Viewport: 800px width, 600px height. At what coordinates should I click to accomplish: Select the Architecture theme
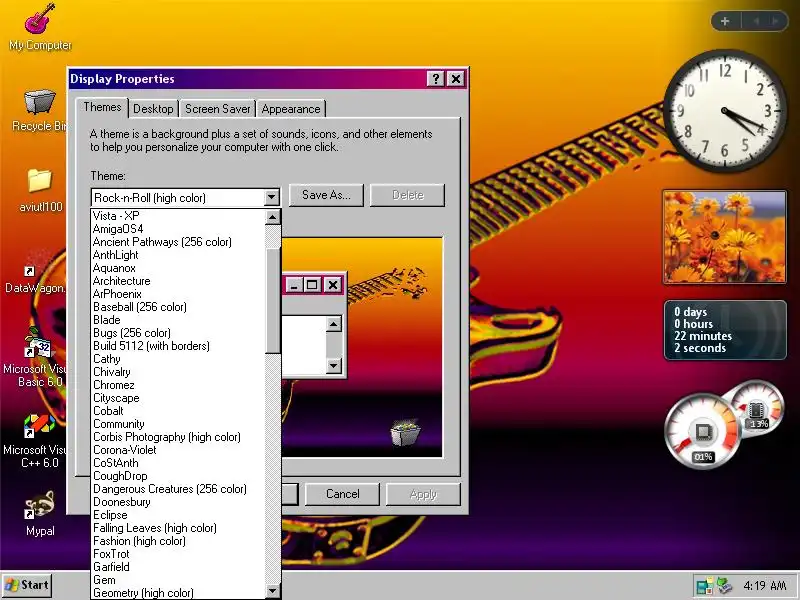(179, 281)
